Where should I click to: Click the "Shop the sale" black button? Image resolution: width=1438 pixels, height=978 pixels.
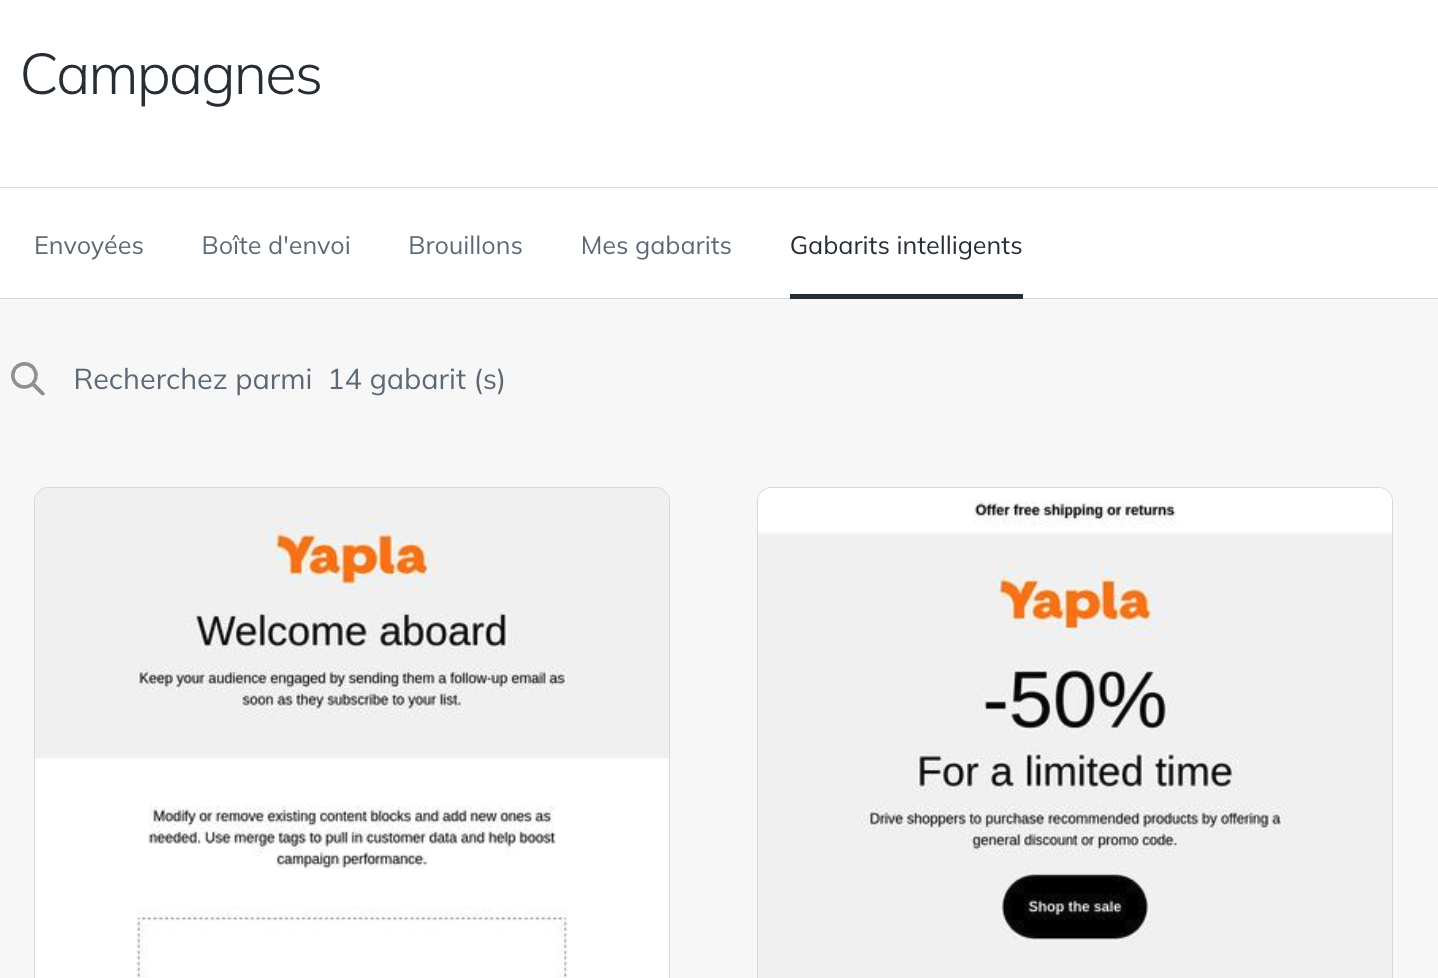[x=1075, y=907]
